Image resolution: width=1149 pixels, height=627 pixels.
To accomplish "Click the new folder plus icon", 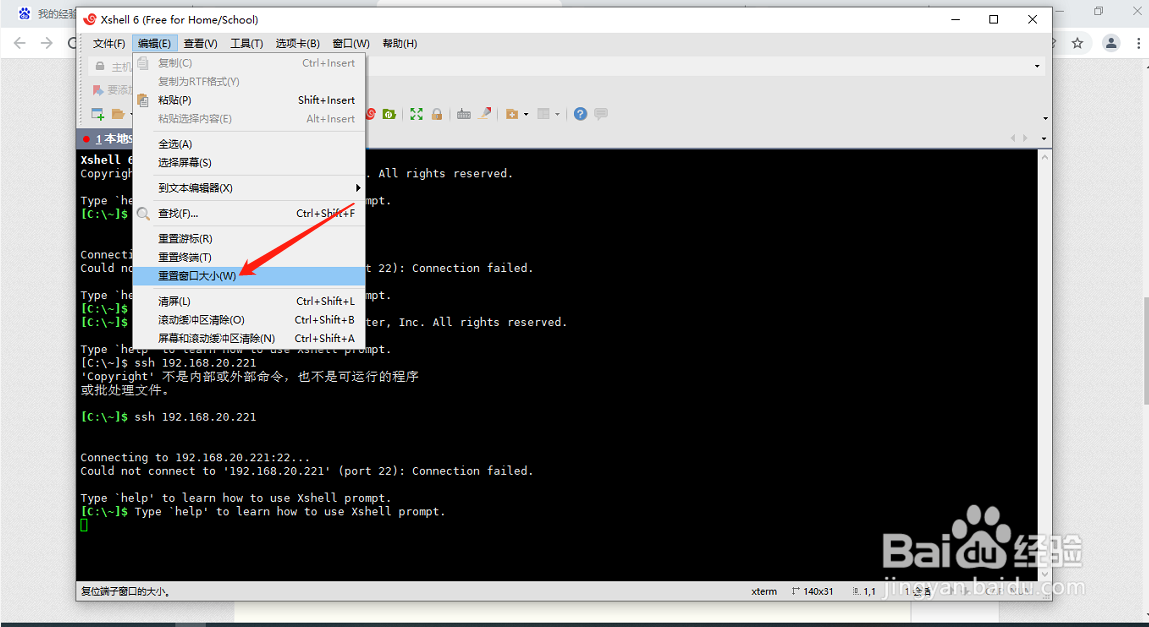I will (512, 114).
